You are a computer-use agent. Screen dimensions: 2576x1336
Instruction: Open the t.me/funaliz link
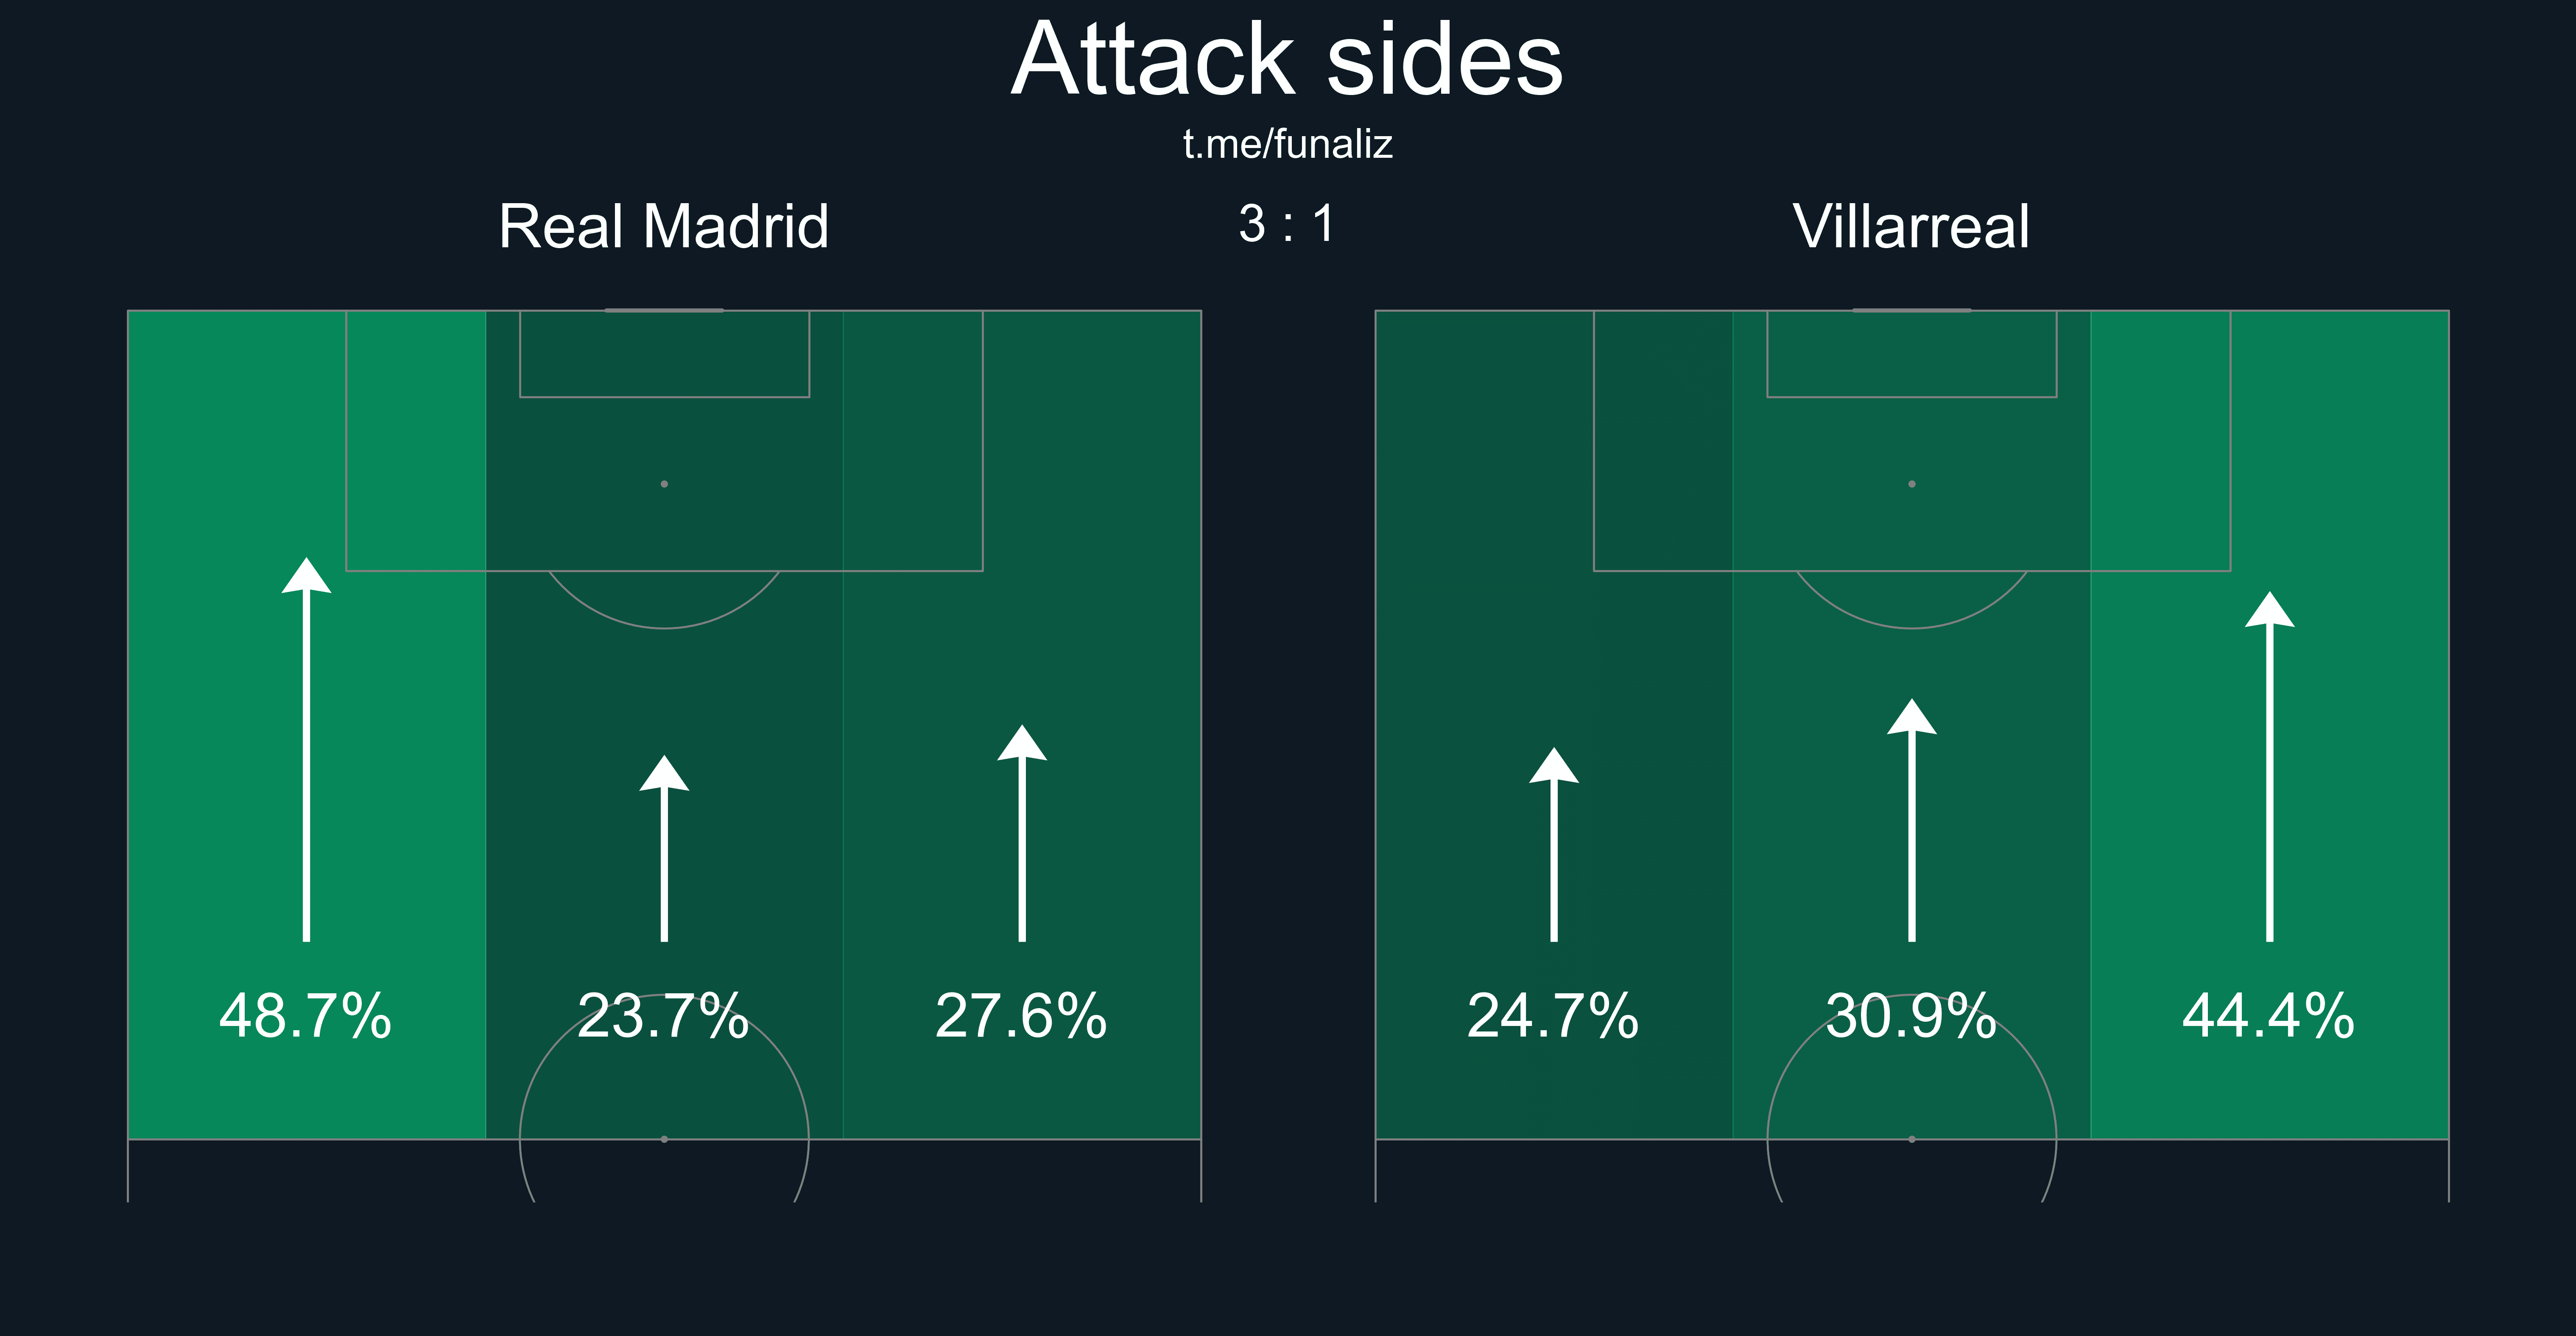point(1287,145)
